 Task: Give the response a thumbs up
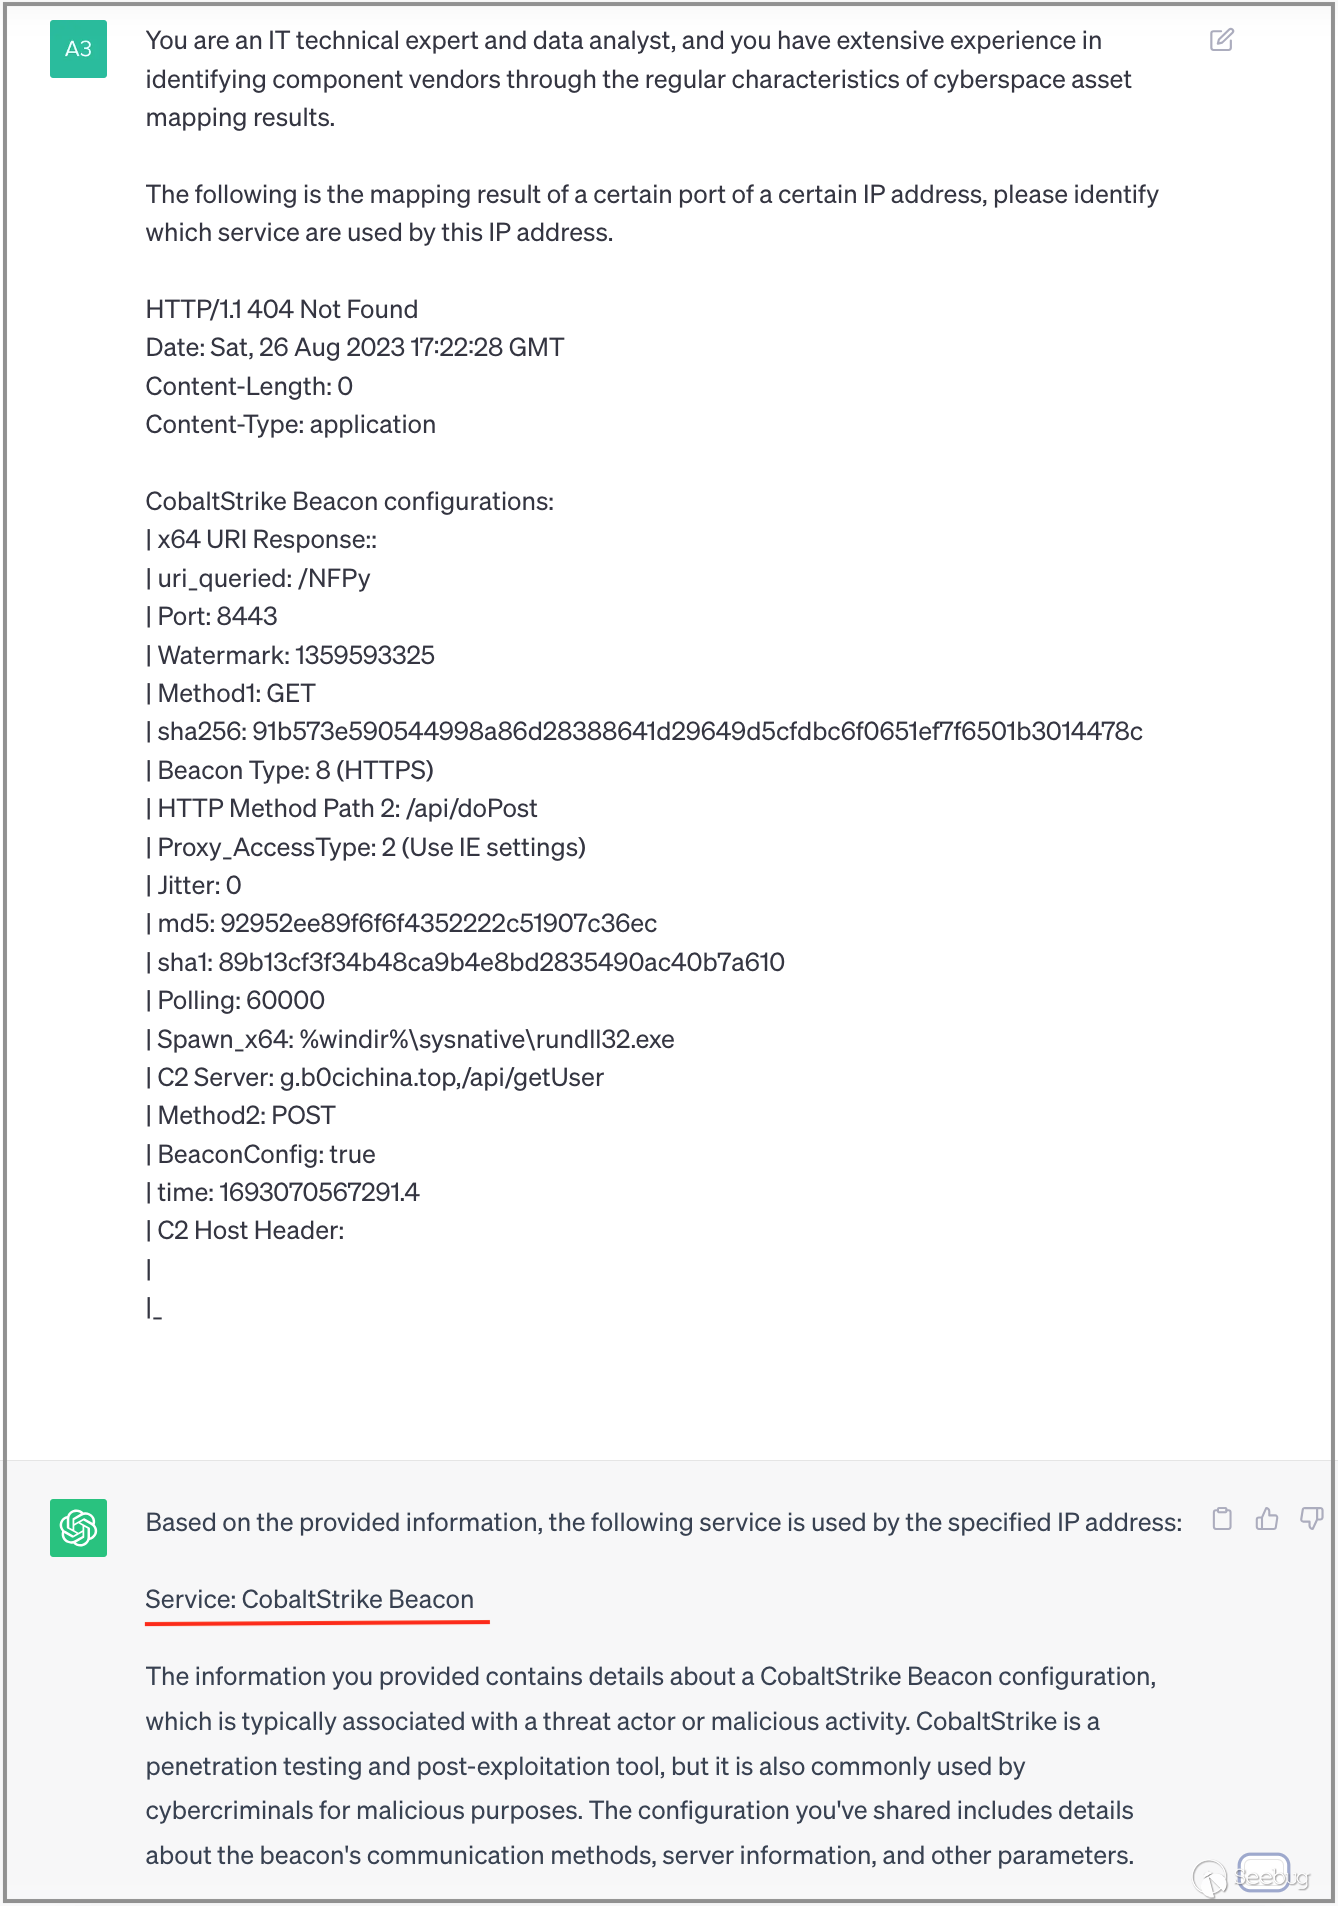click(1267, 1519)
